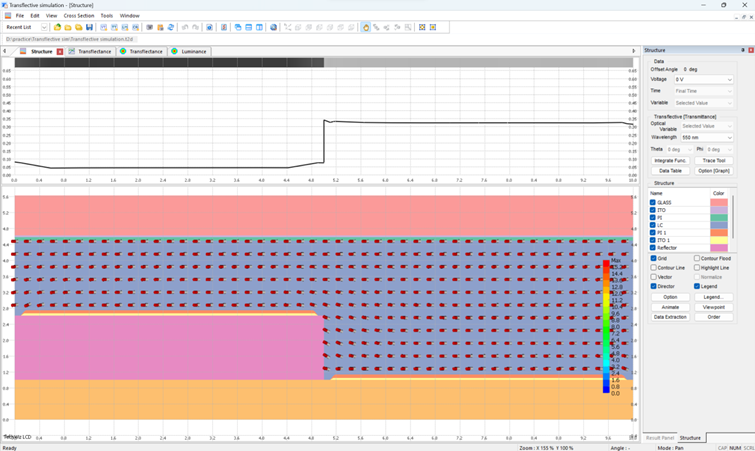Open the Cross Section menu
This screenshot has height=451, width=755.
click(79, 16)
